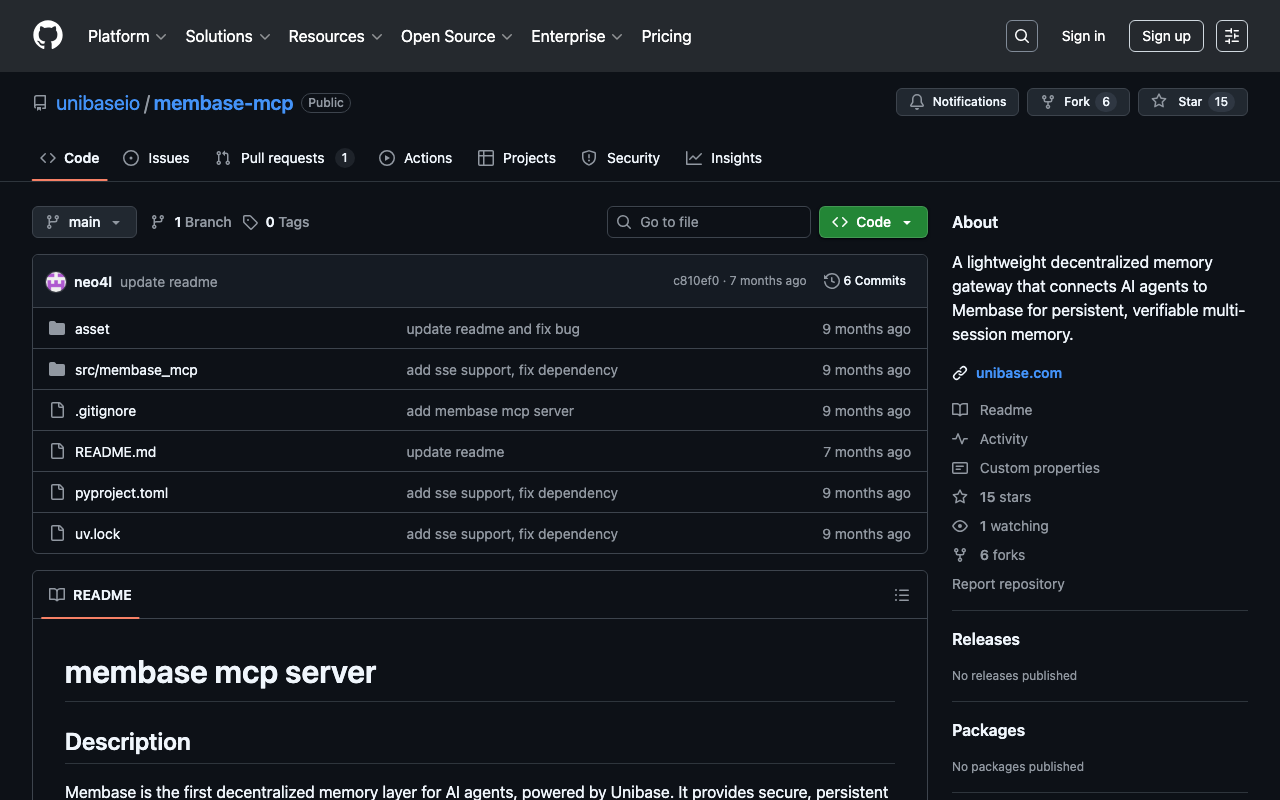Click the Notifications bell button

click(x=957, y=102)
